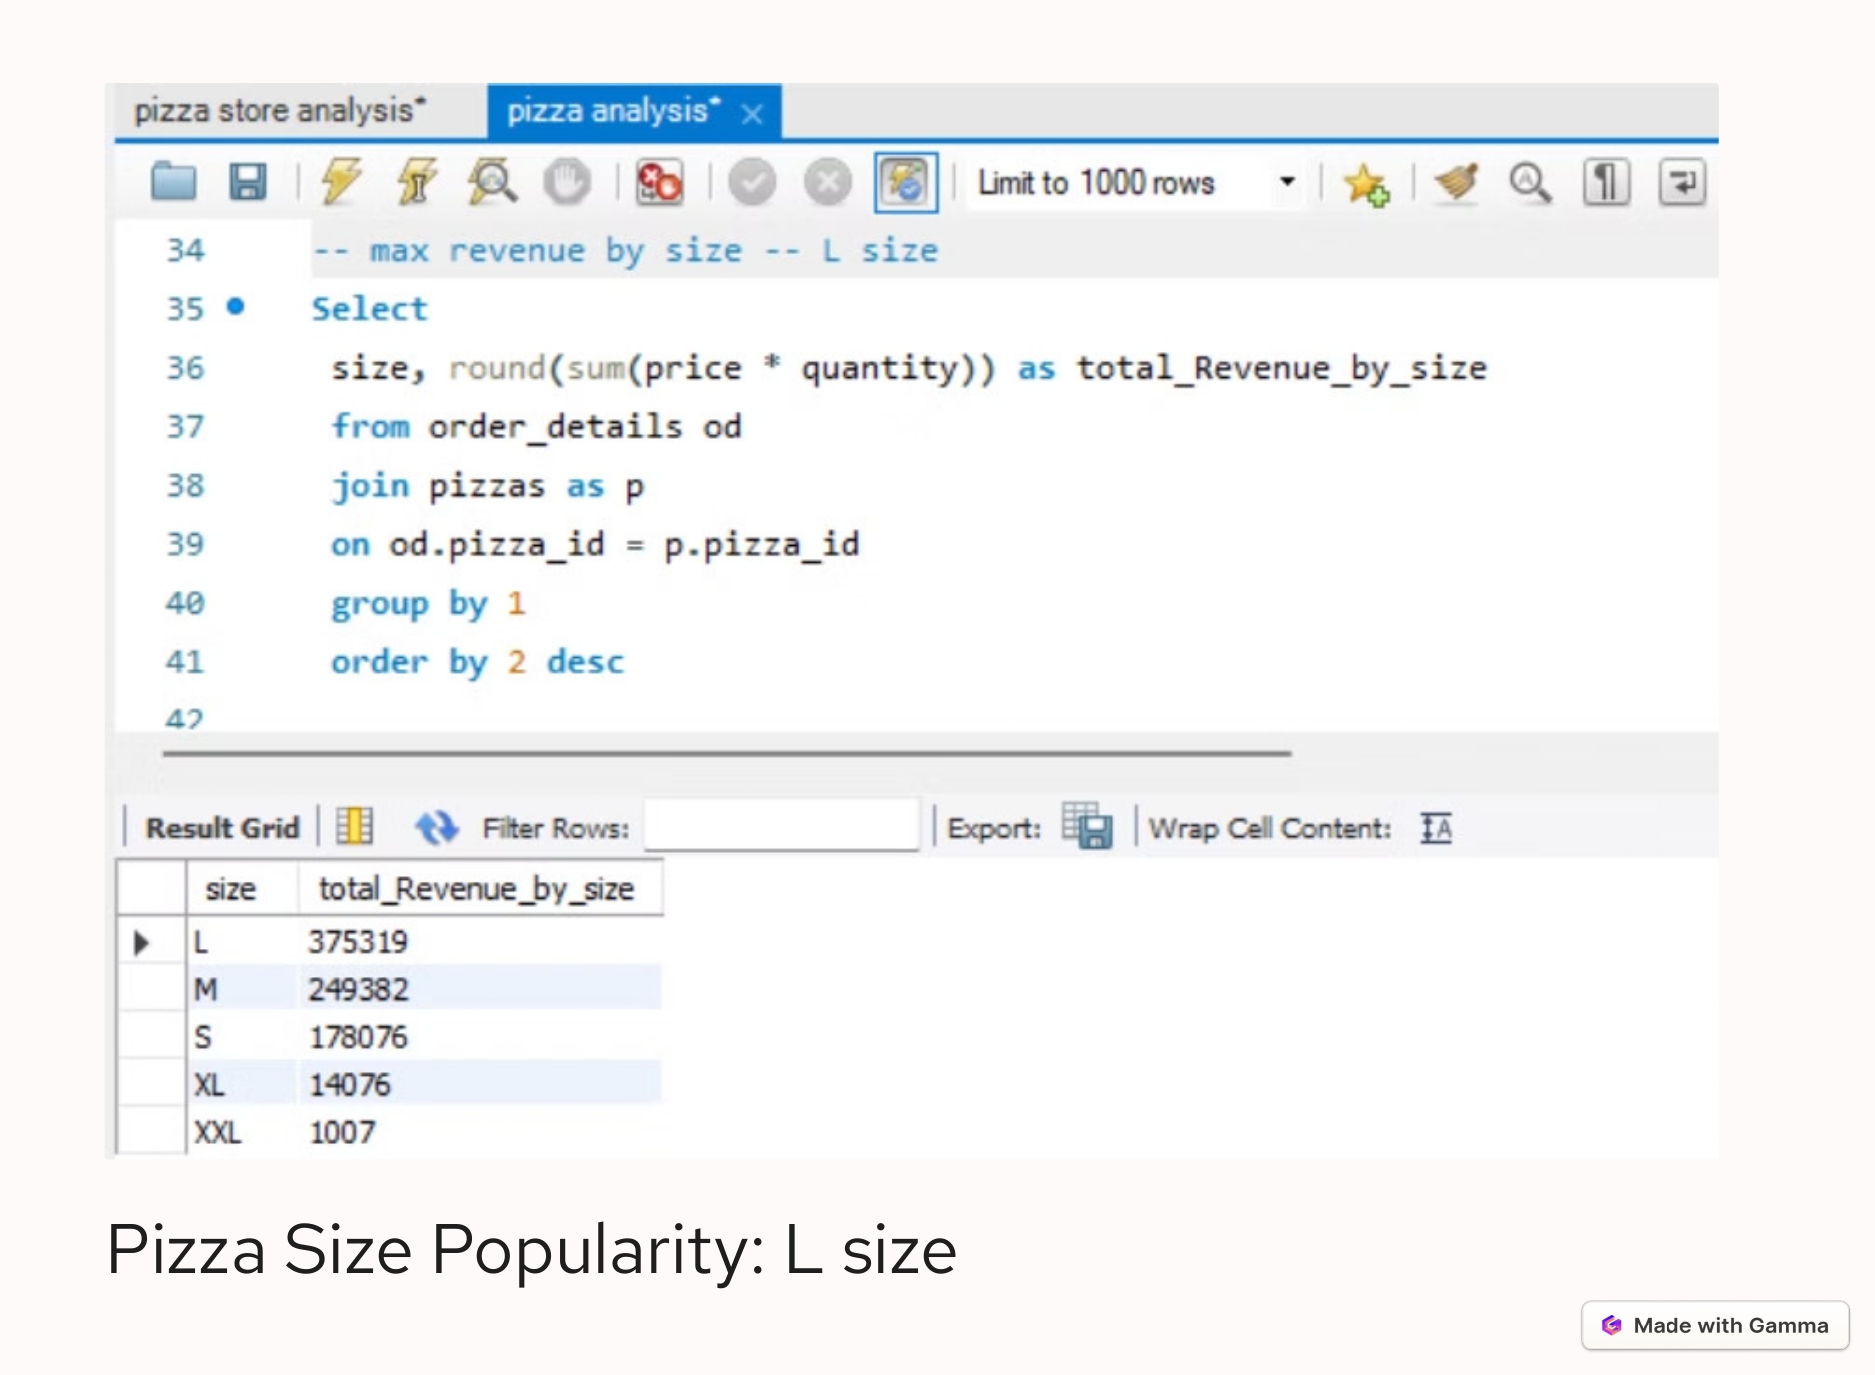
Task: Commit transaction checkmark icon
Action: (752, 183)
